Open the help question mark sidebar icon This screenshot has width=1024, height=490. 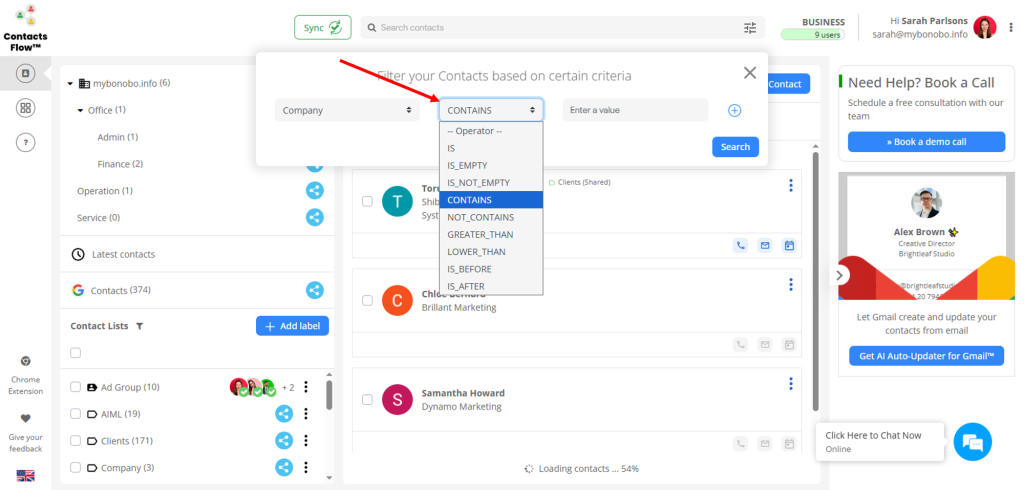(26, 142)
